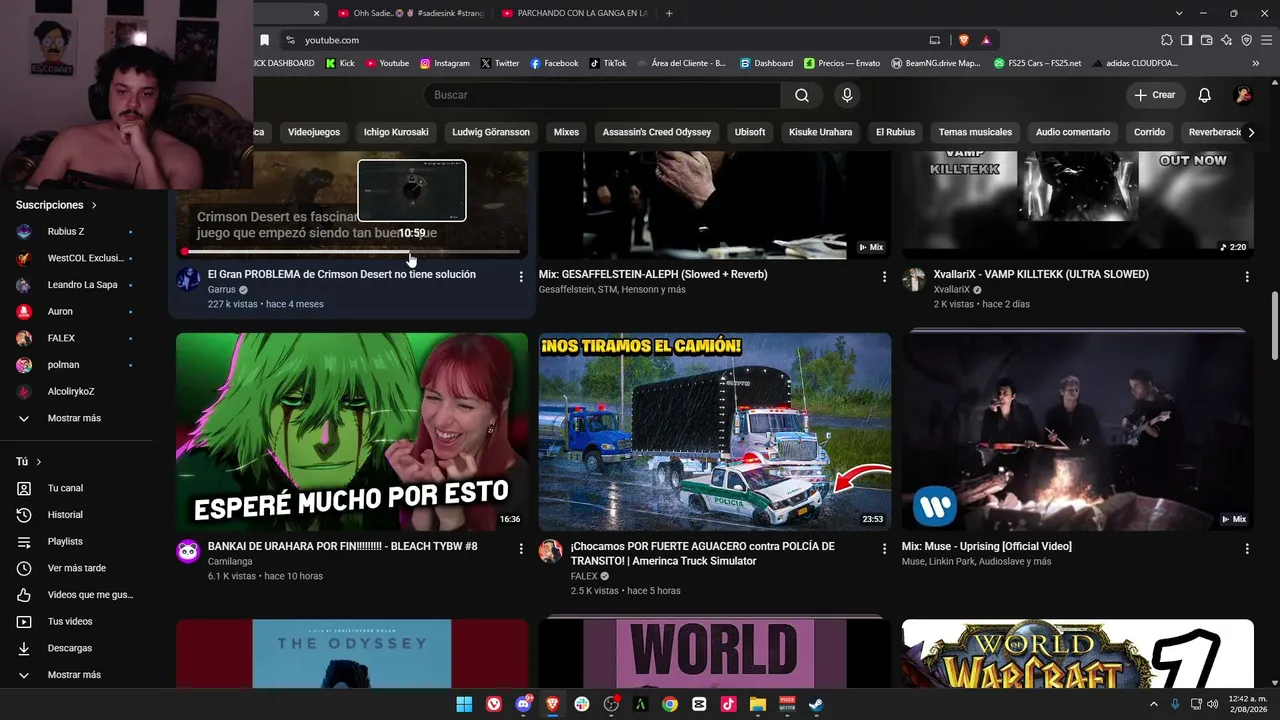This screenshot has width=1280, height=720.
Task: Open Brave Wallet icon
Action: click(1206, 40)
